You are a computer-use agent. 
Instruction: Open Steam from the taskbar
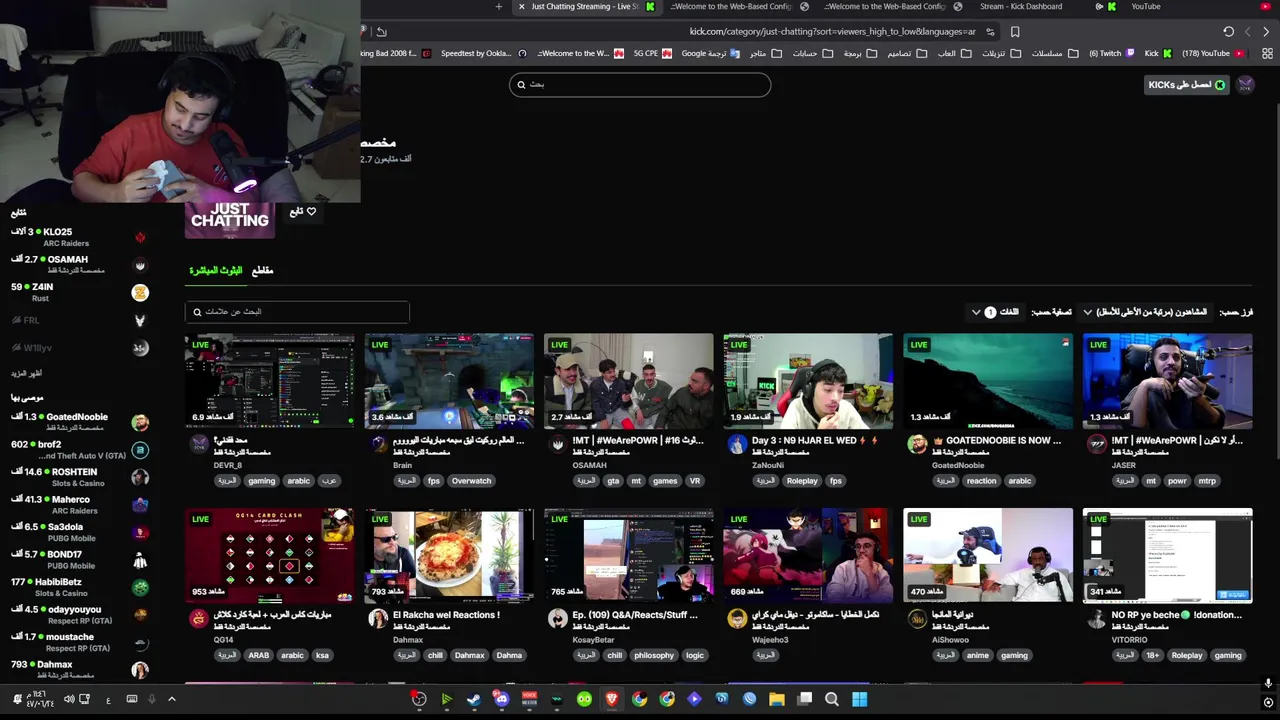(474, 700)
